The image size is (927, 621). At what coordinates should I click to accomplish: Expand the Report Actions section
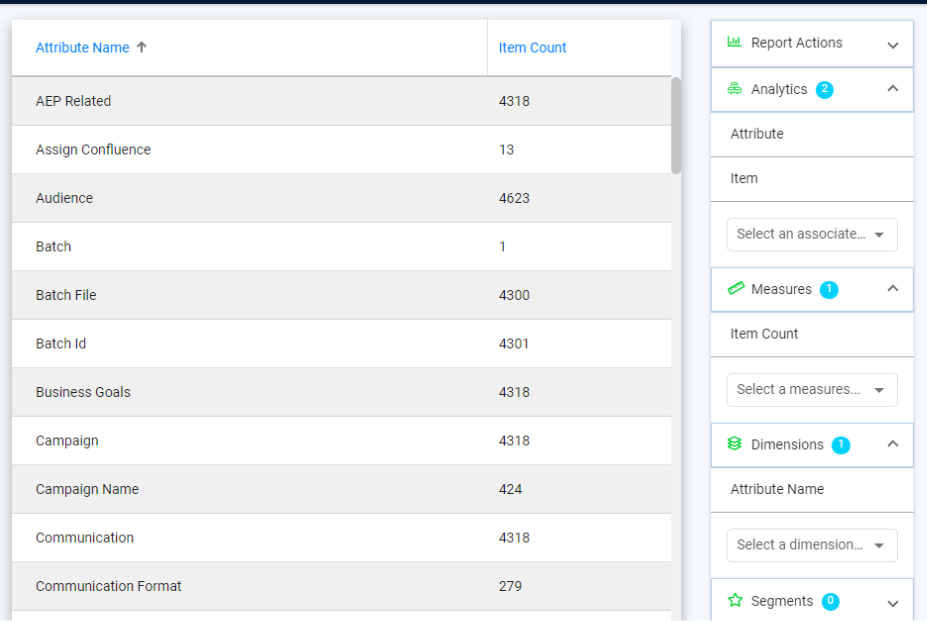tap(893, 44)
